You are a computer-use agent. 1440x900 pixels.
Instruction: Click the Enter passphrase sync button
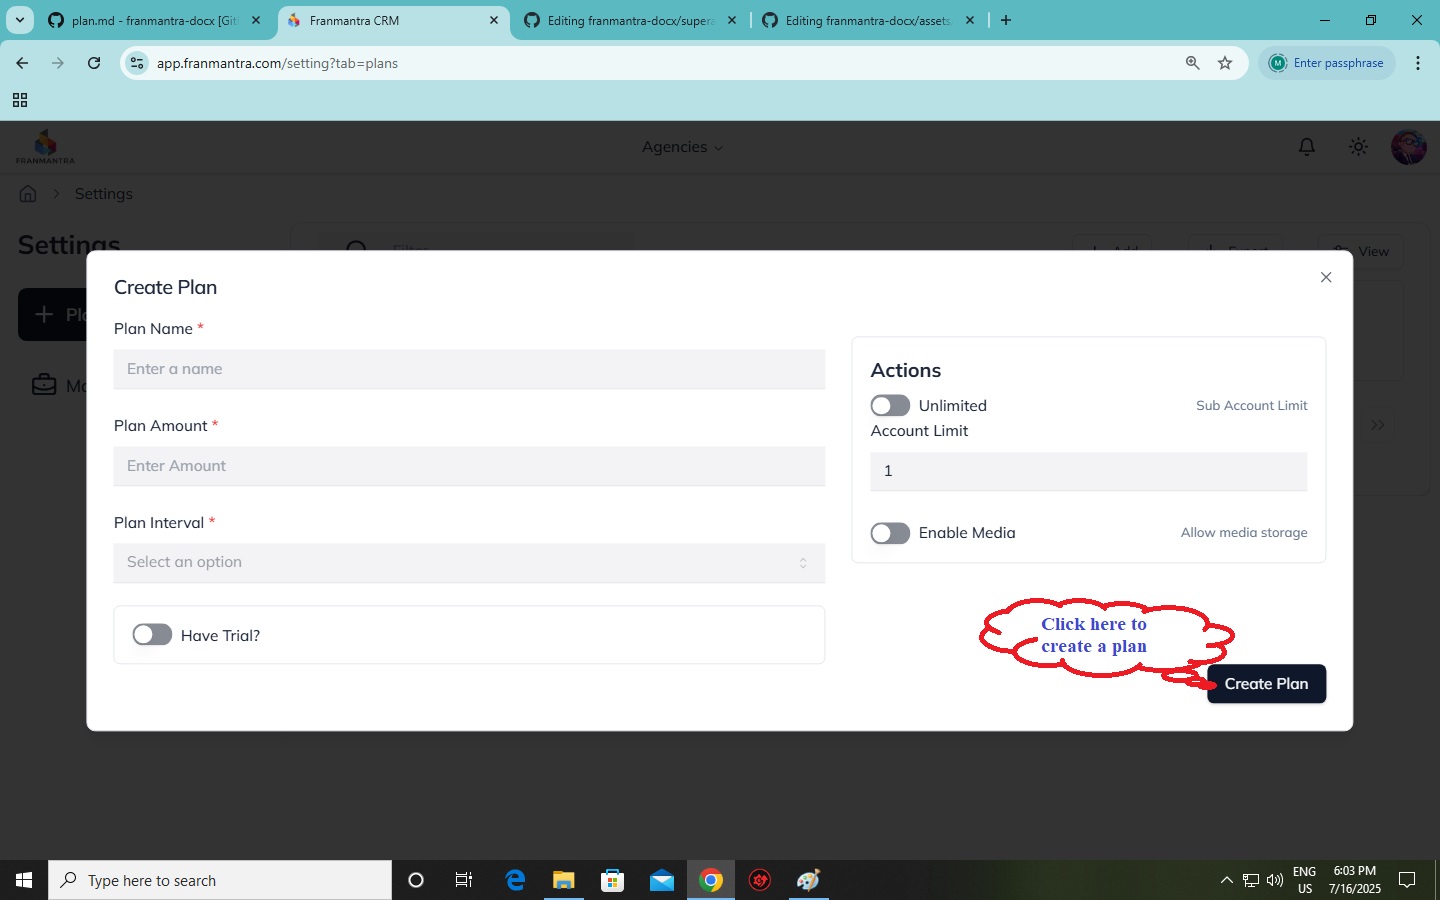pyautogui.click(x=1326, y=63)
